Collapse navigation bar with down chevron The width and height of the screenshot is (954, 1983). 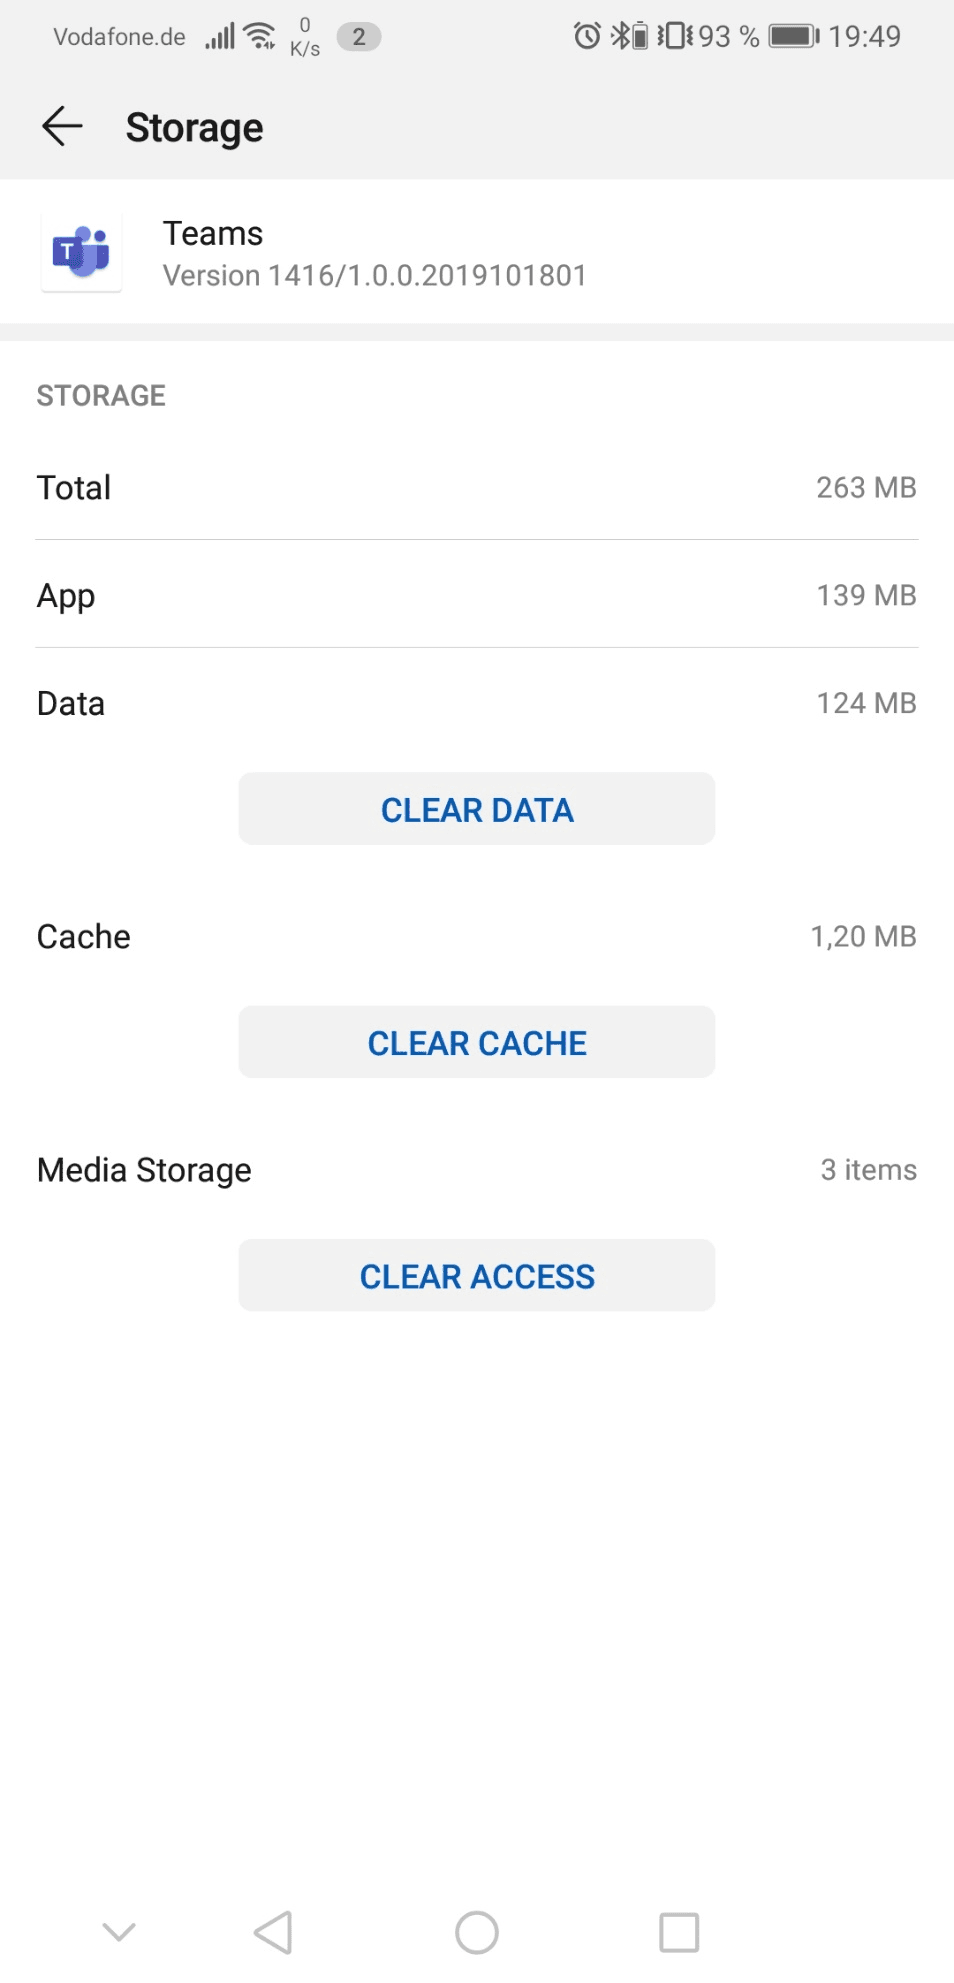[119, 1932]
